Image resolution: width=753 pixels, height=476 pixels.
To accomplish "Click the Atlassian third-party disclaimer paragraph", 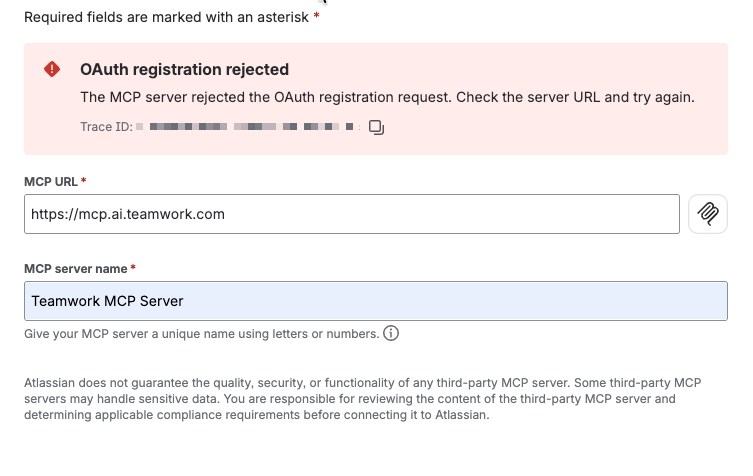I will tap(363, 399).
